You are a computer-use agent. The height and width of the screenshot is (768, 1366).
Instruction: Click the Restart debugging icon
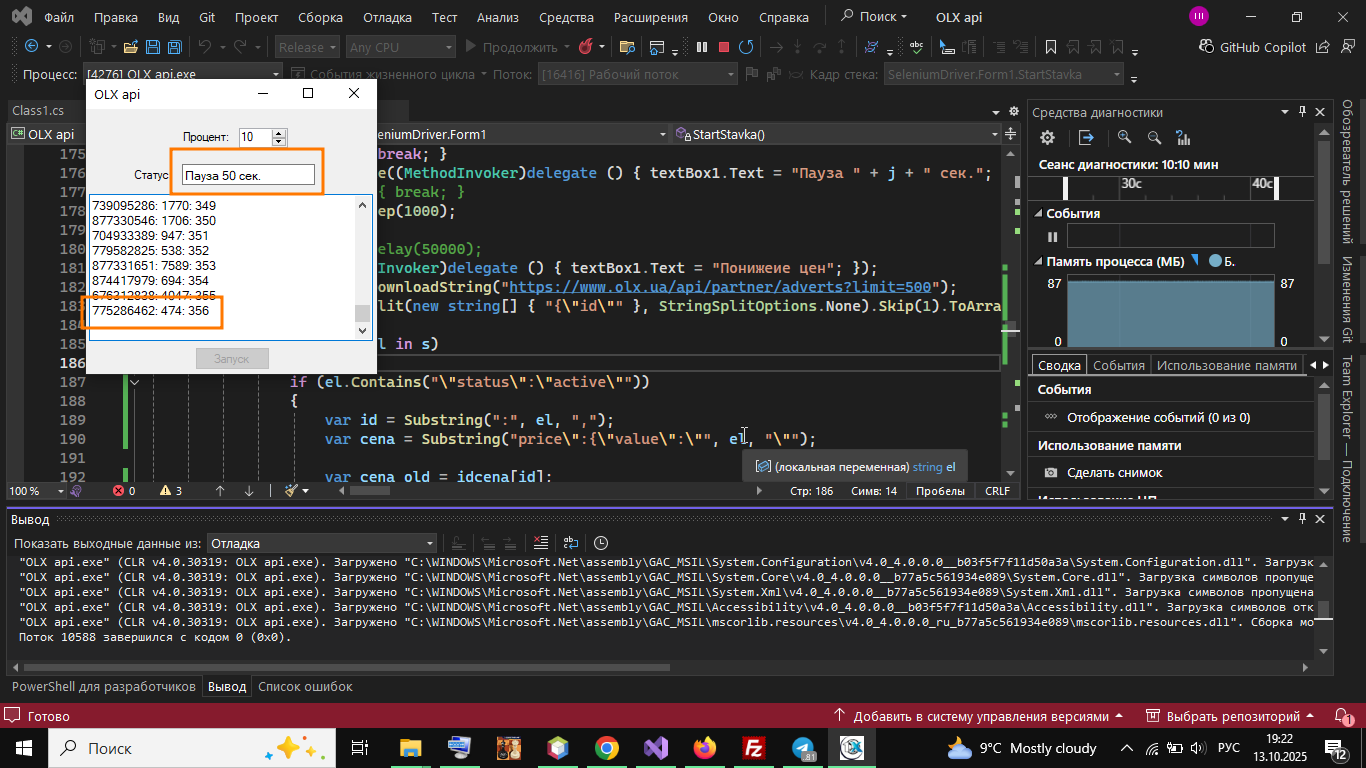746,47
